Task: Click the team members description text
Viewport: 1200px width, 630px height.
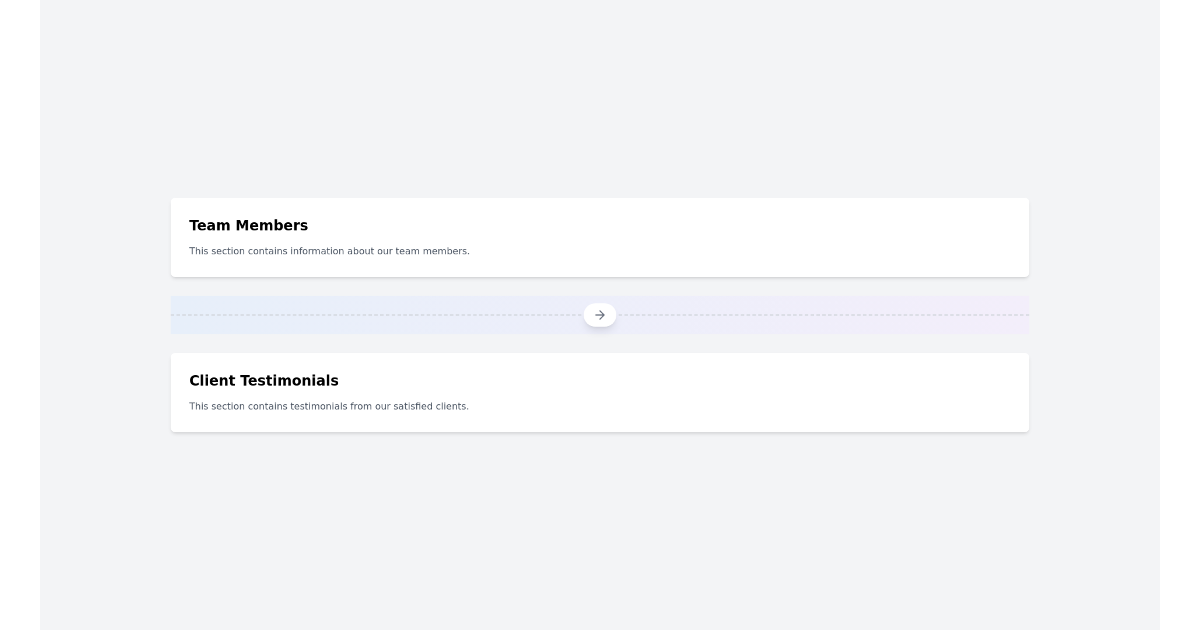Action: (330, 251)
